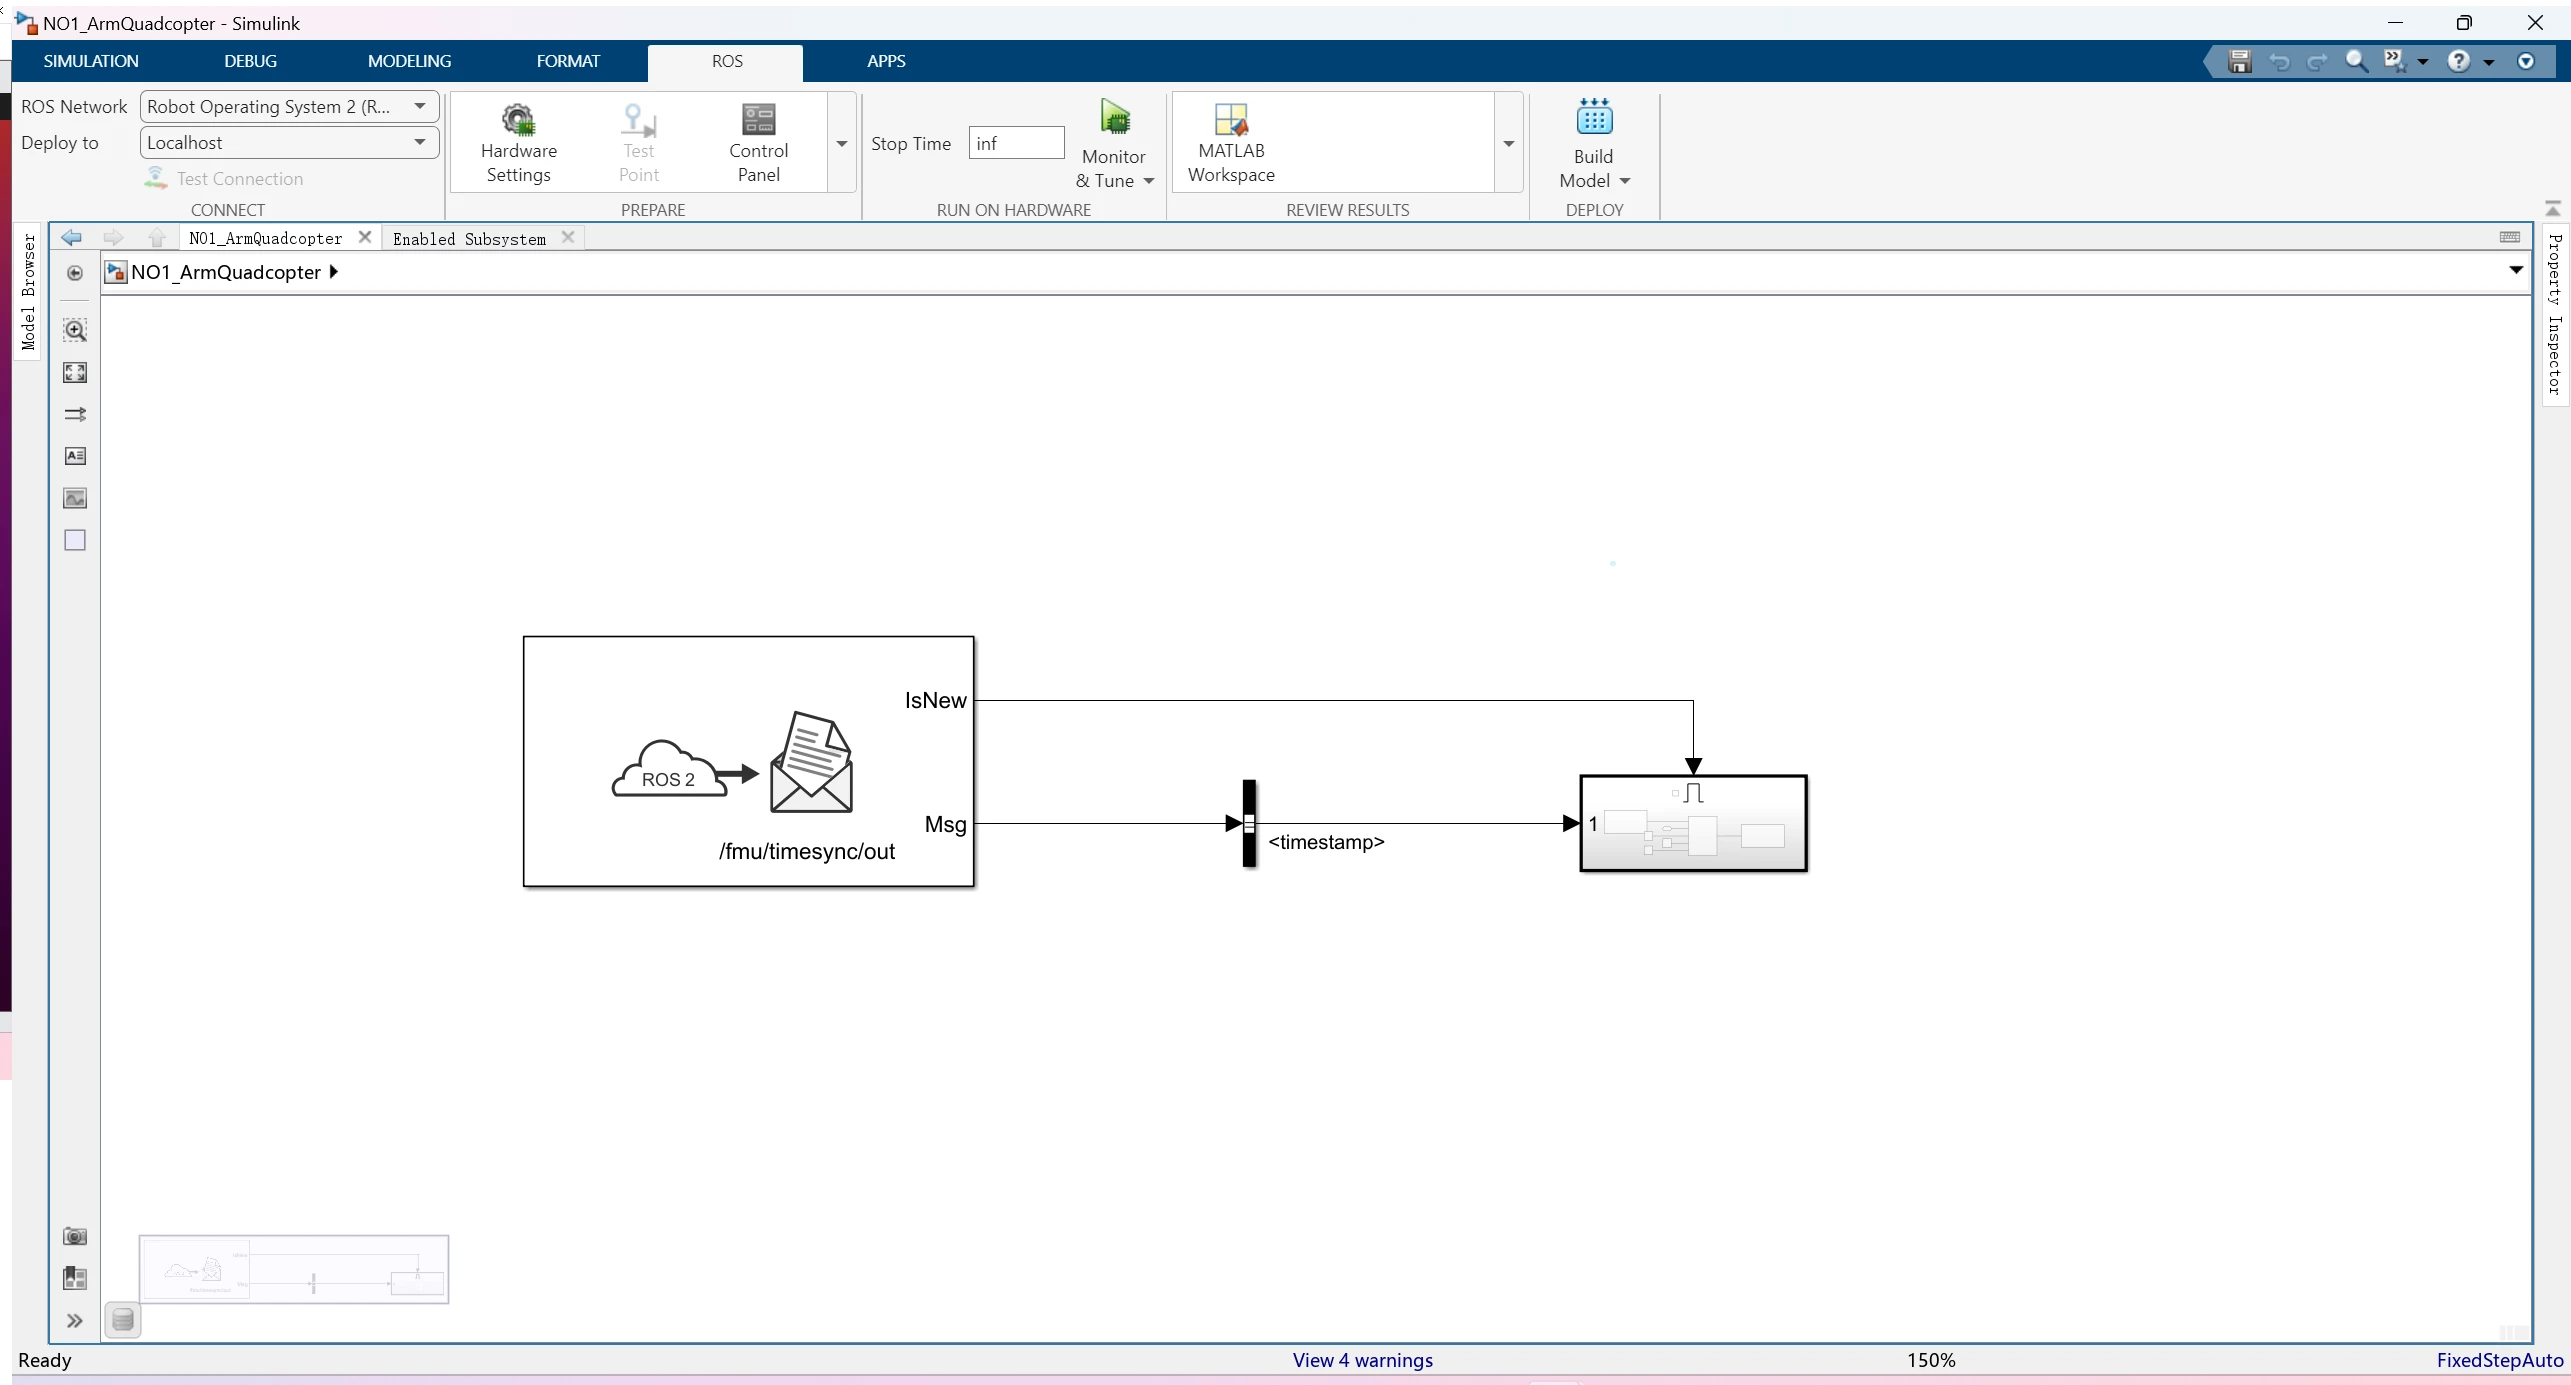Select the Zoom tool in palette
This screenshot has width=2571, height=1385.
click(x=75, y=330)
